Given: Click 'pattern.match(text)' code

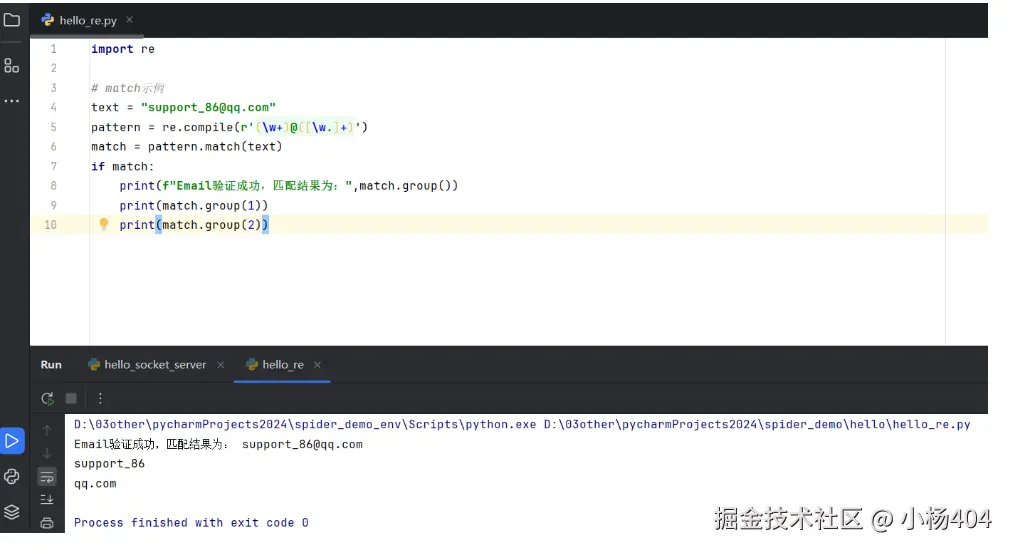Looking at the screenshot, I should pos(215,147).
